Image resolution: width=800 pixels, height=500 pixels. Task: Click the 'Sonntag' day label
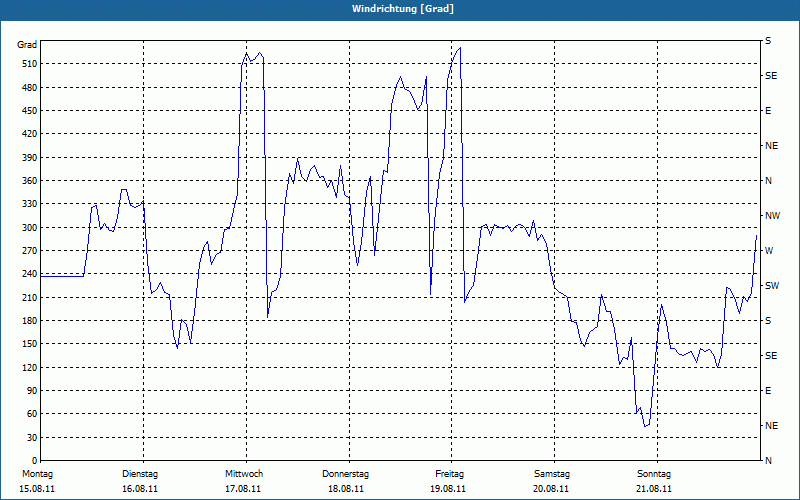(x=654, y=474)
